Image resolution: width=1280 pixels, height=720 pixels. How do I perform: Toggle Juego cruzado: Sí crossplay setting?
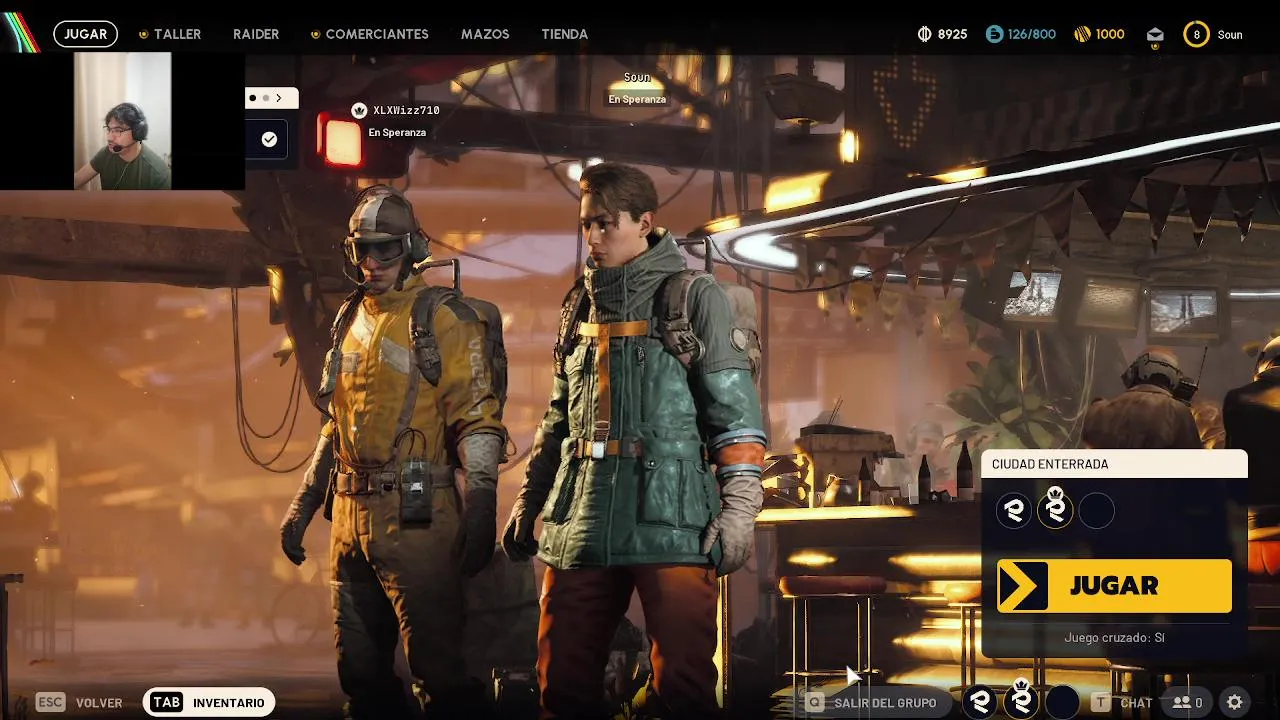coord(1114,637)
